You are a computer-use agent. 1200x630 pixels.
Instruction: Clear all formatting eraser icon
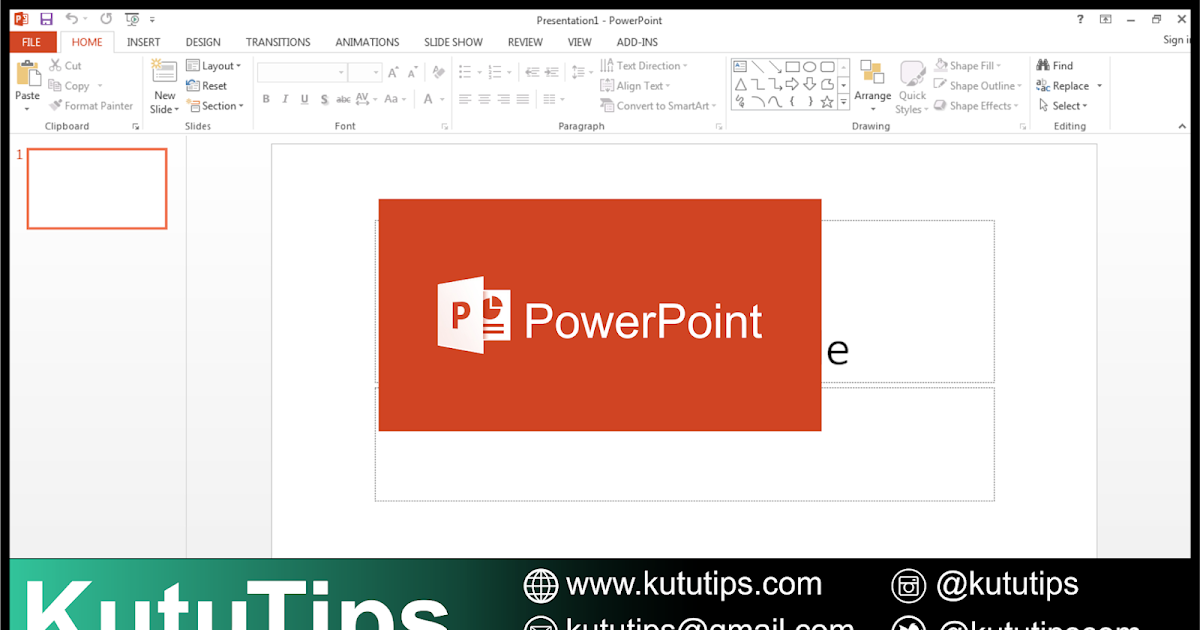pos(438,72)
